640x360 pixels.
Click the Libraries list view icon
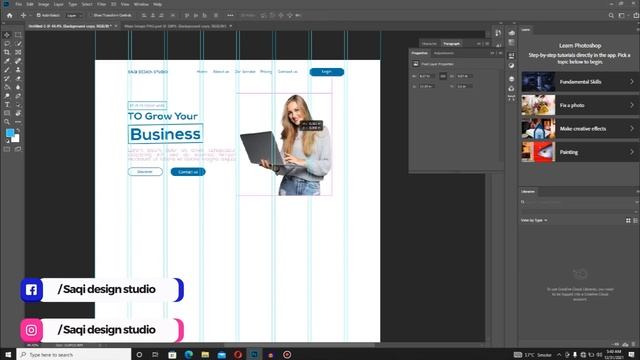tap(636, 220)
